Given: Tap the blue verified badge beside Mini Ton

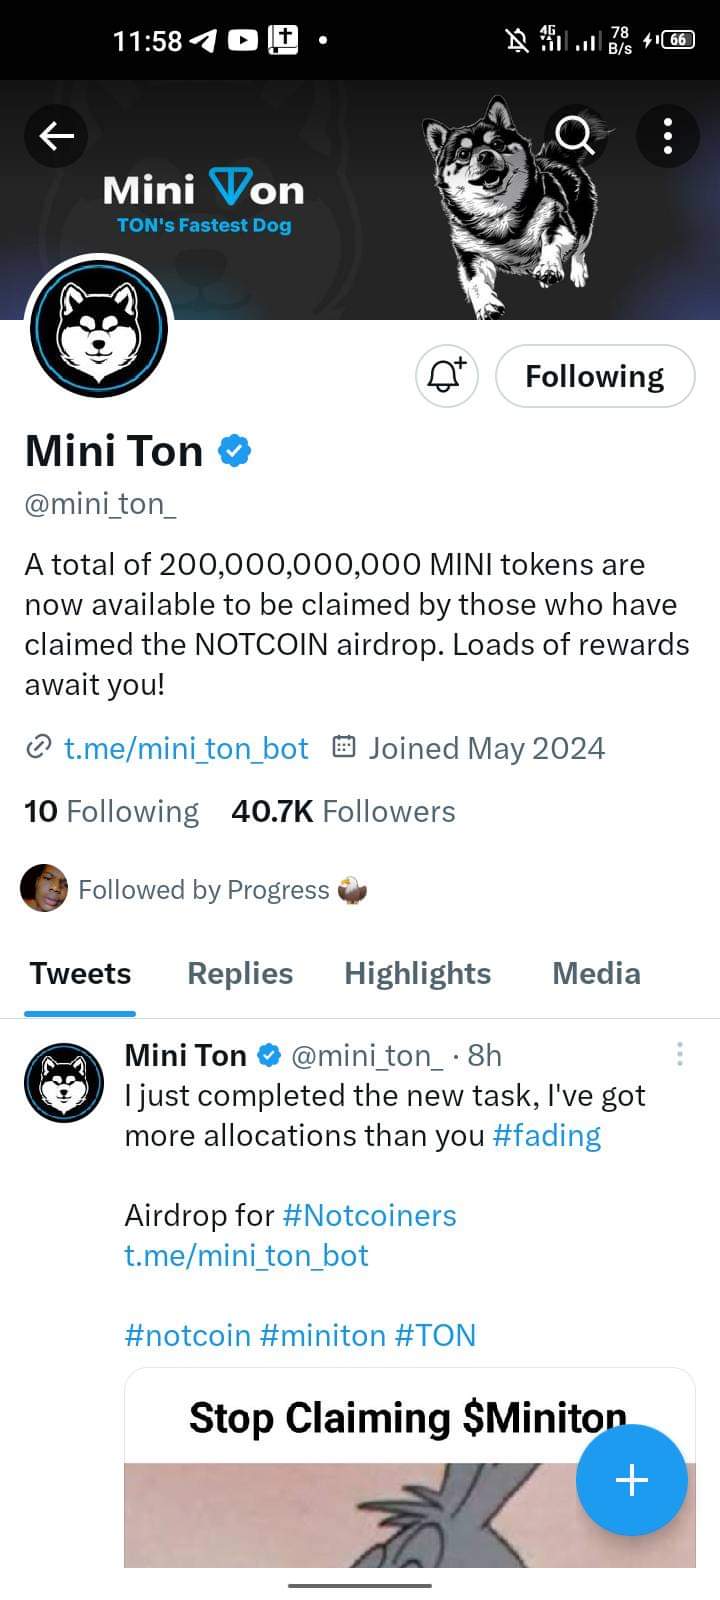Looking at the screenshot, I should pyautogui.click(x=234, y=451).
